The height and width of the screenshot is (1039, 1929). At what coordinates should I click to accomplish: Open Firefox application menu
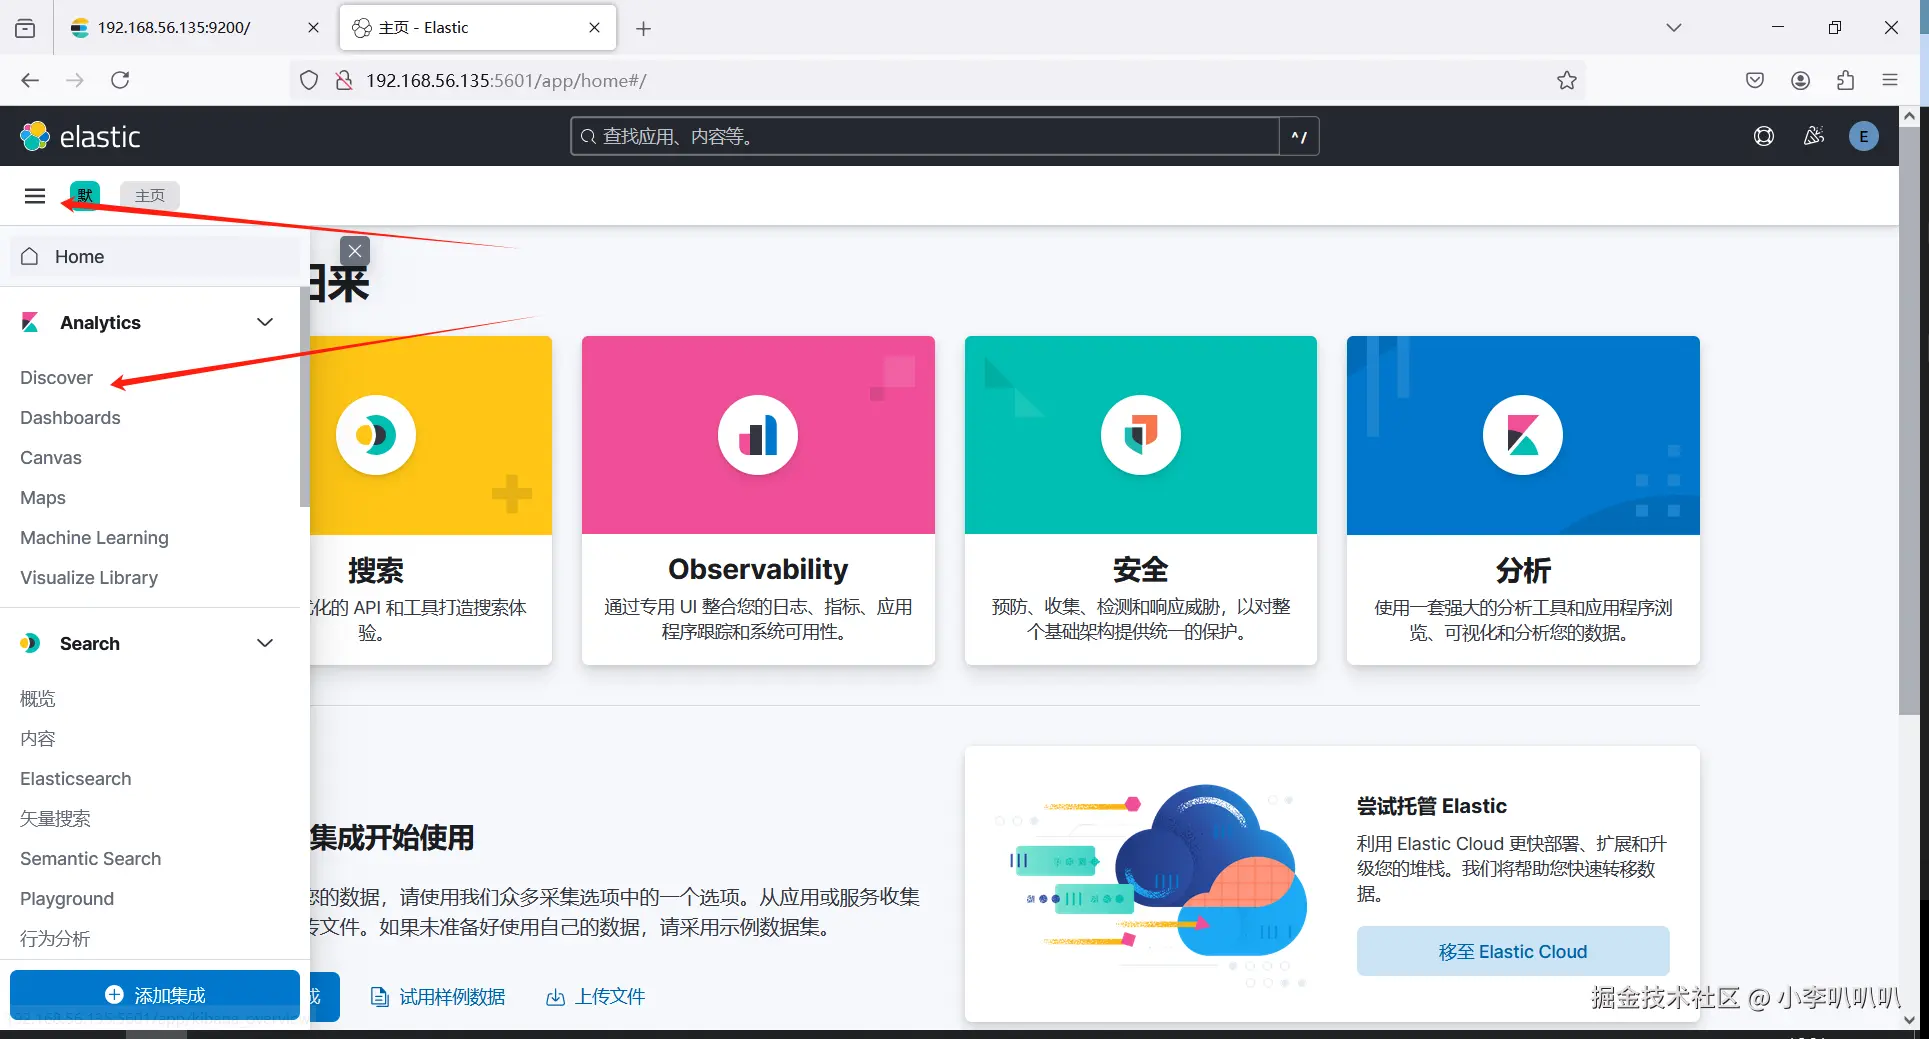tap(1890, 80)
